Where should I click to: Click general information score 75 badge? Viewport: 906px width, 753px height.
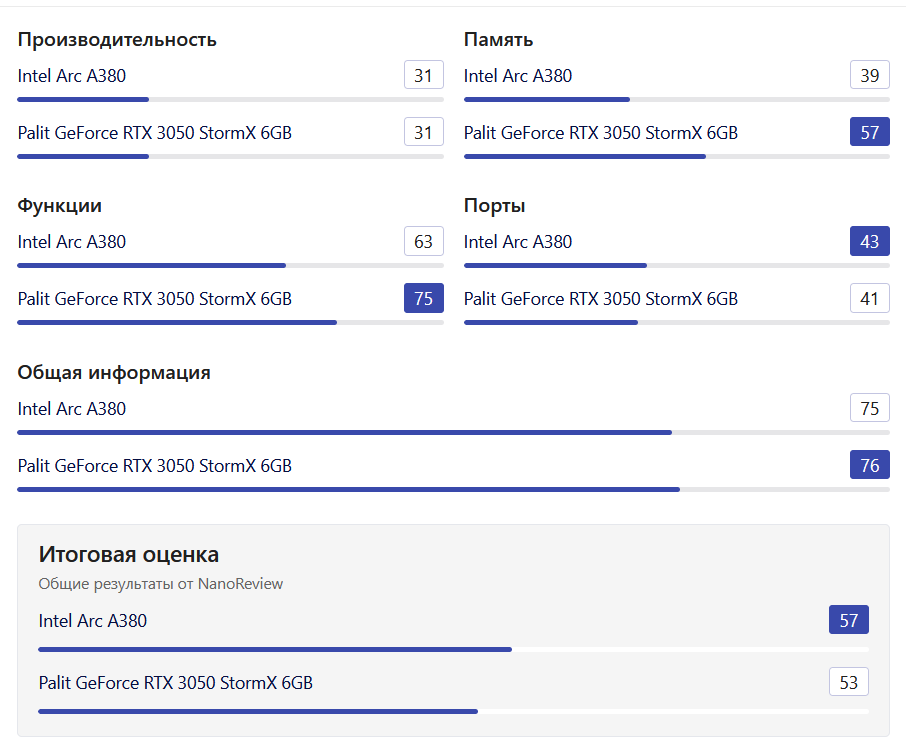(x=869, y=409)
